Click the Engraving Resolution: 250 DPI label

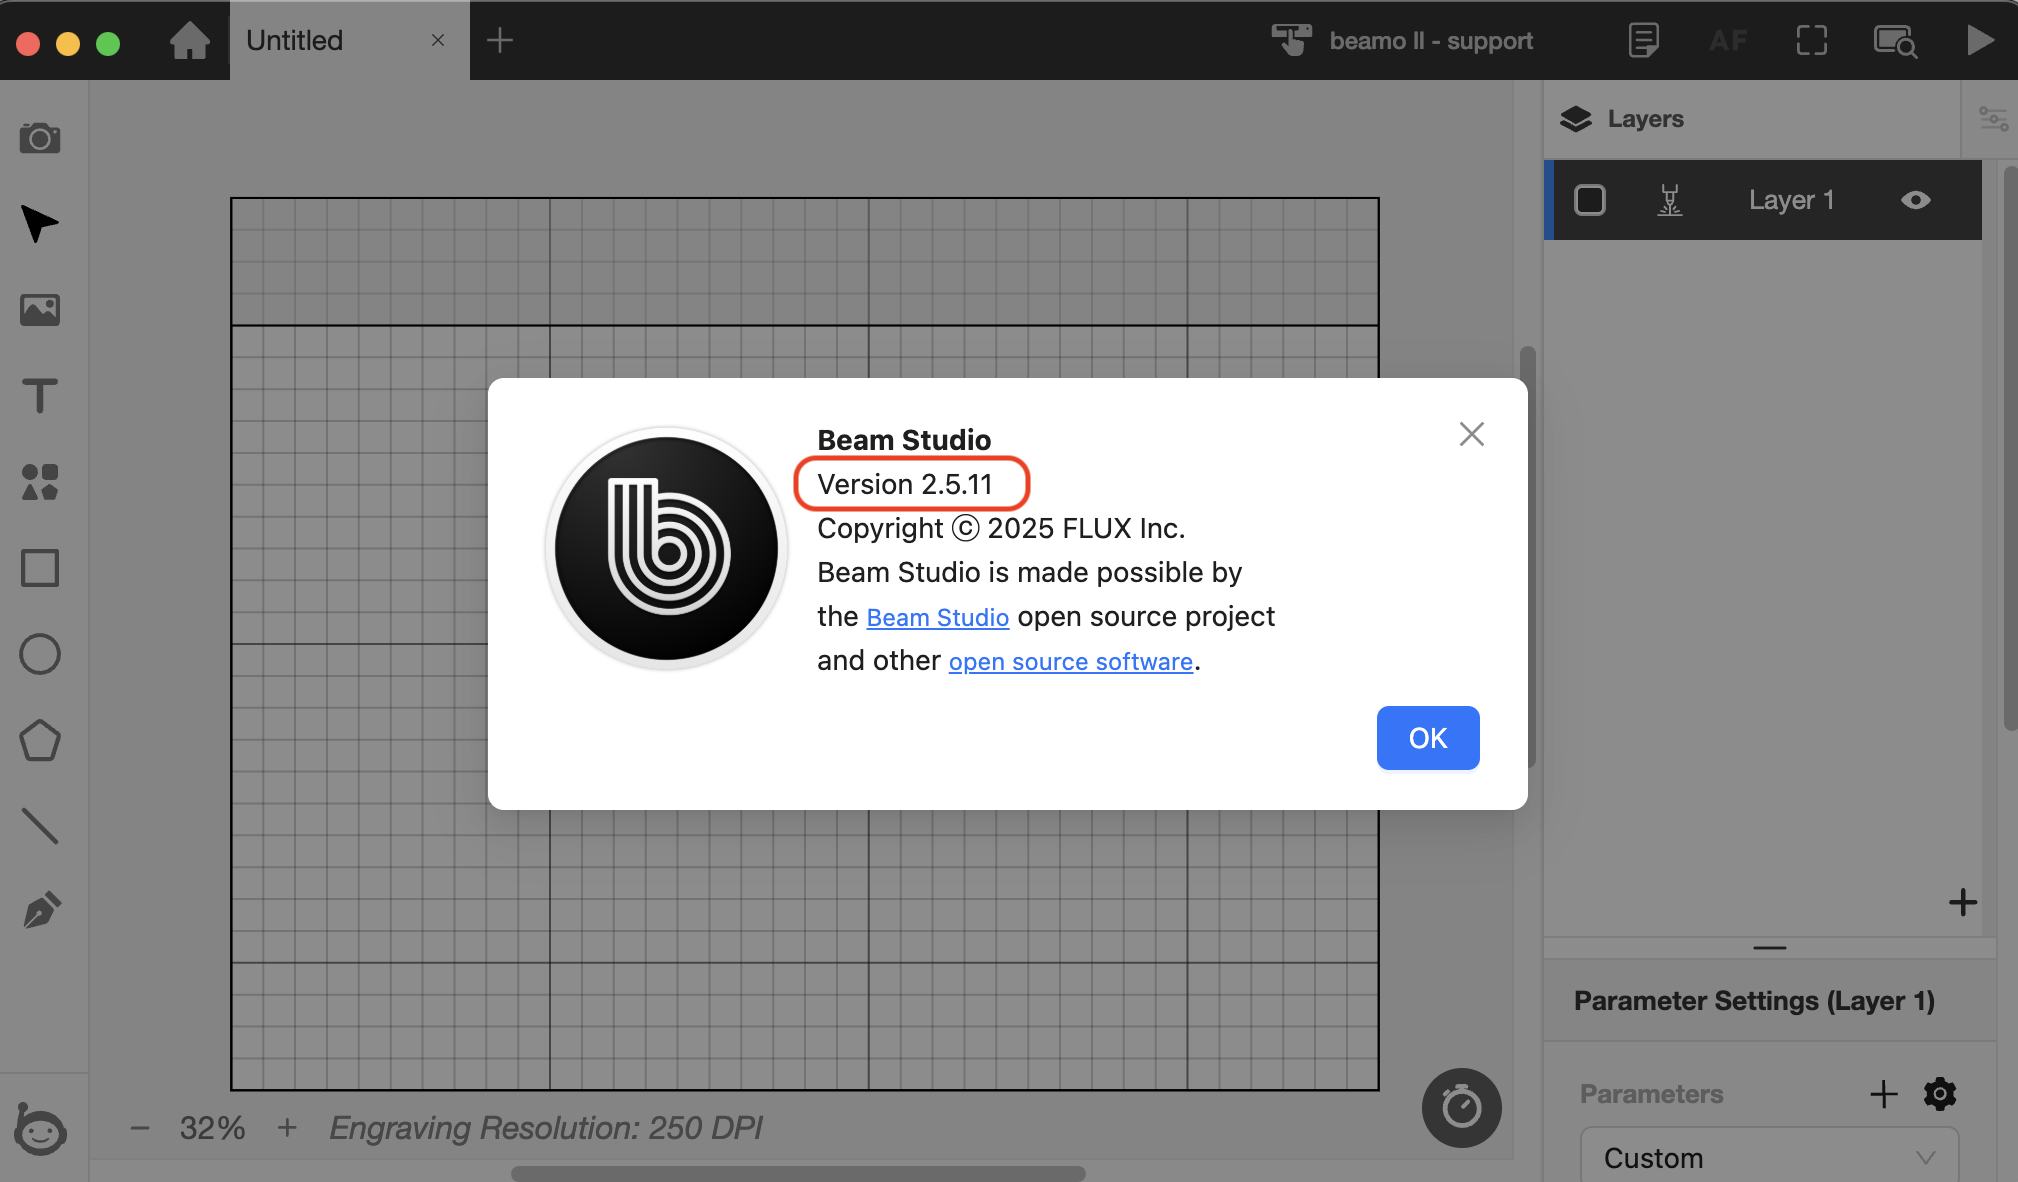pyautogui.click(x=546, y=1128)
